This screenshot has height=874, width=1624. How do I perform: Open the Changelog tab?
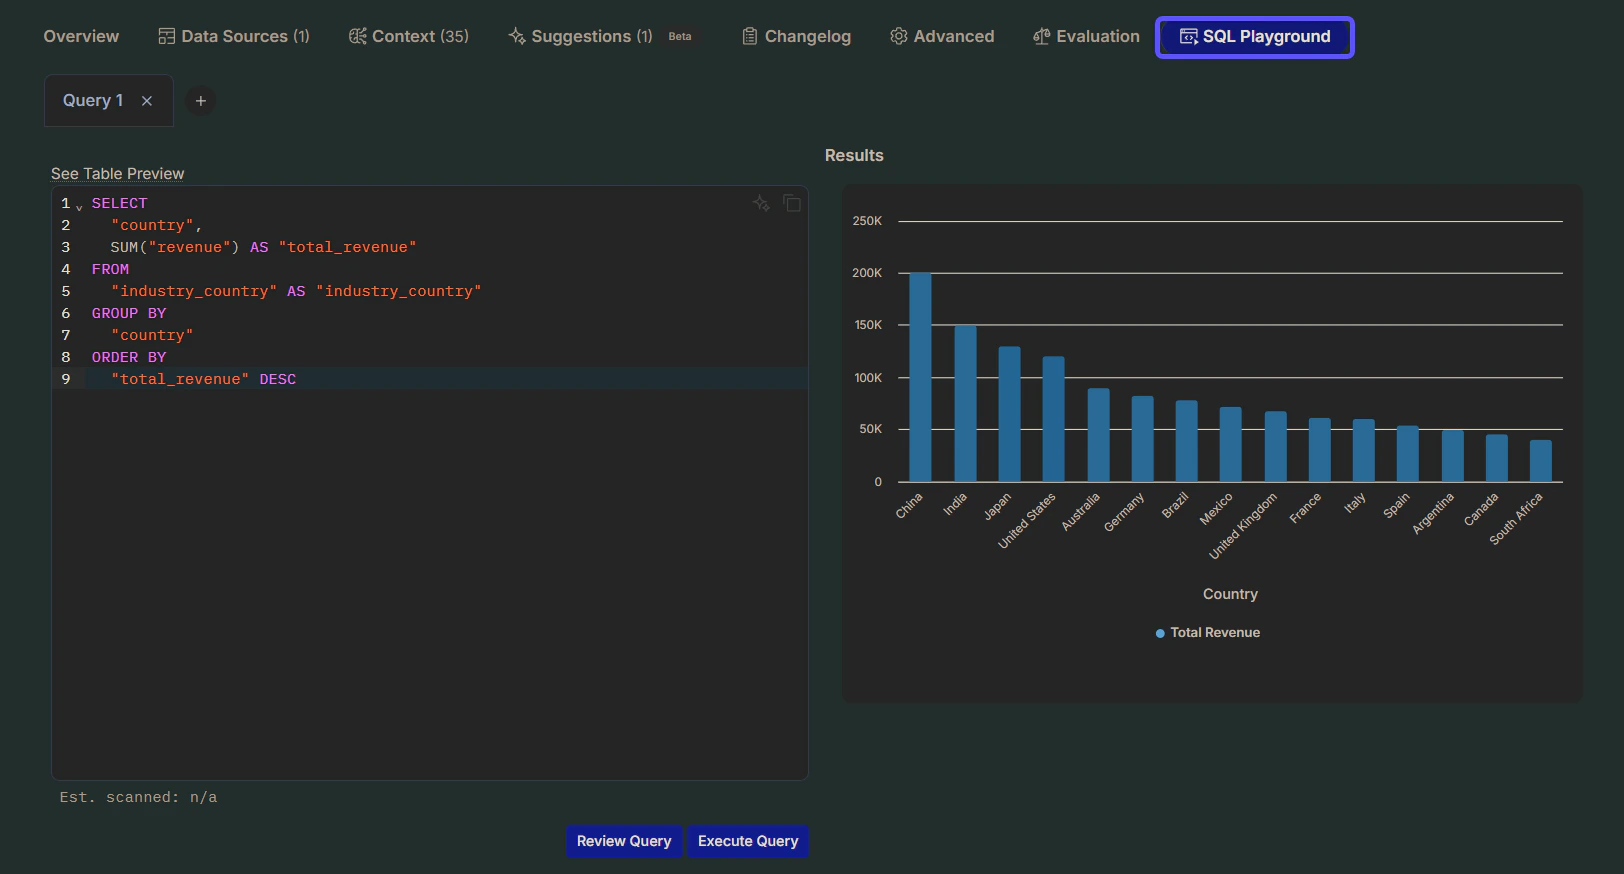point(796,36)
